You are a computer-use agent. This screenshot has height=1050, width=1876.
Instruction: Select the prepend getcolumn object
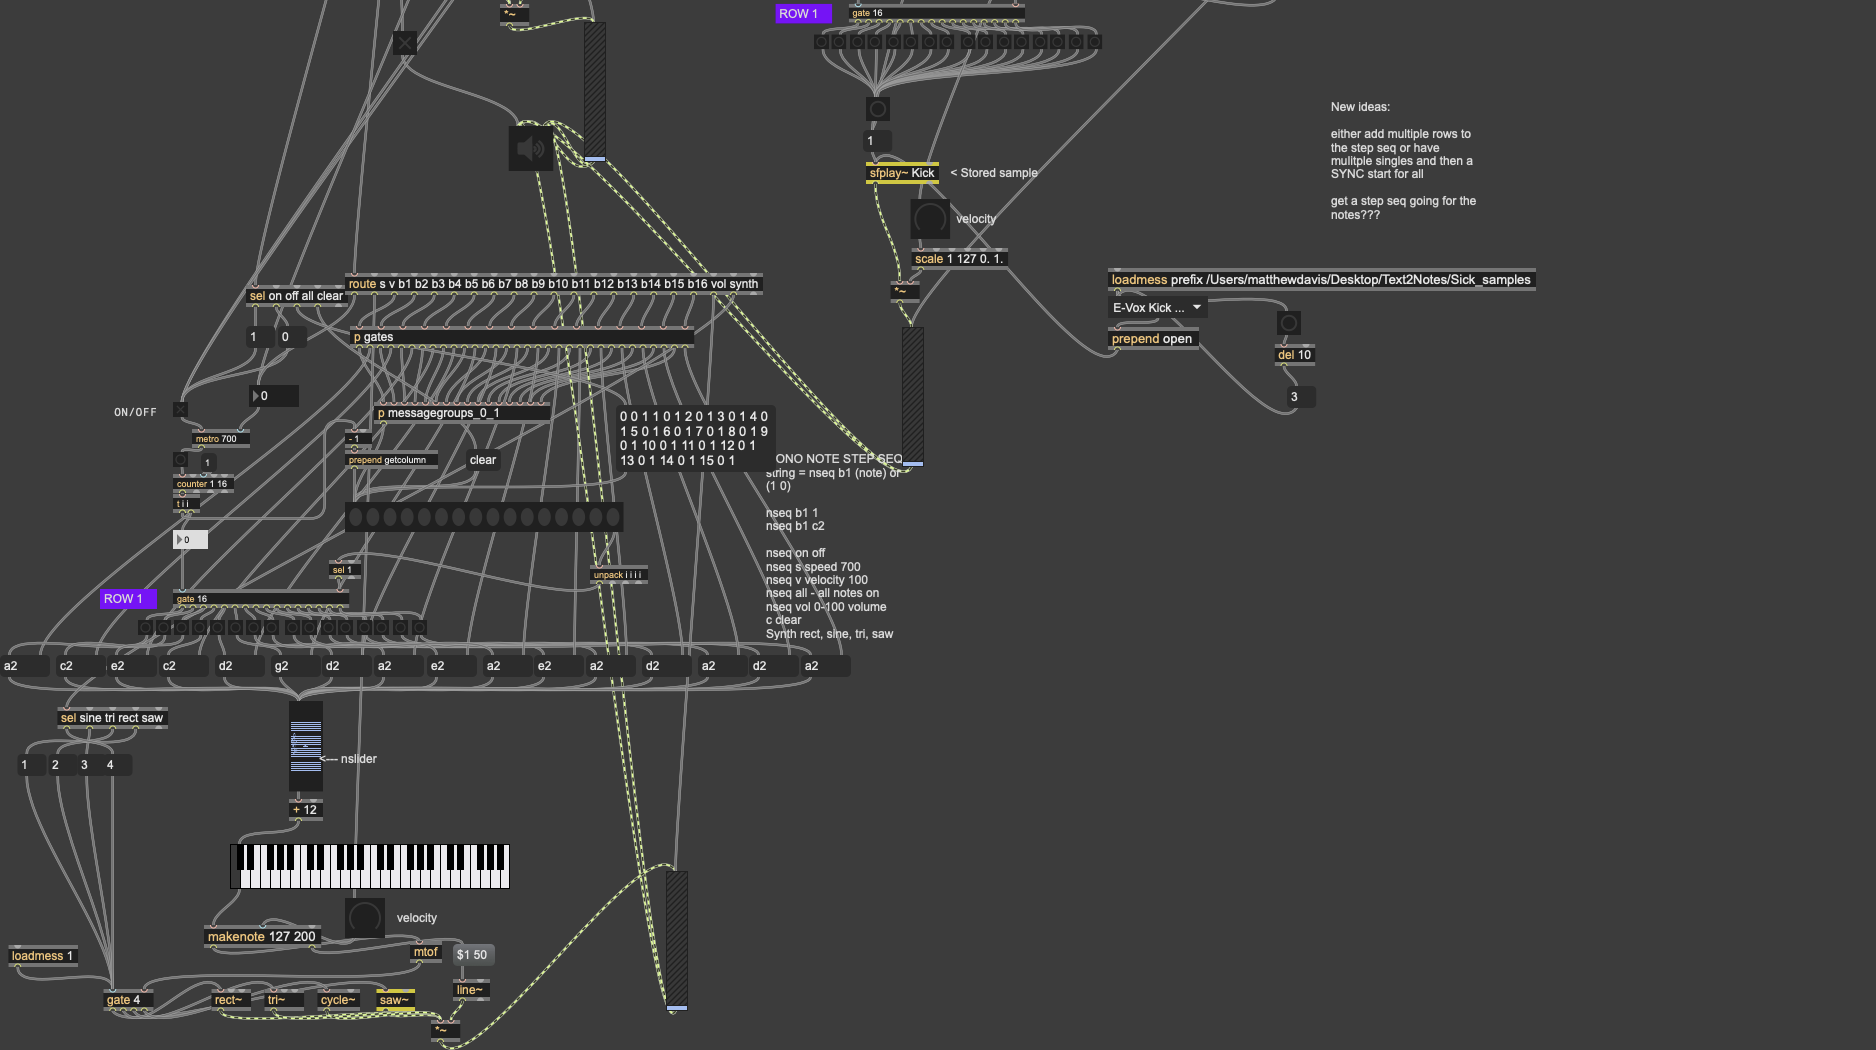tap(391, 460)
